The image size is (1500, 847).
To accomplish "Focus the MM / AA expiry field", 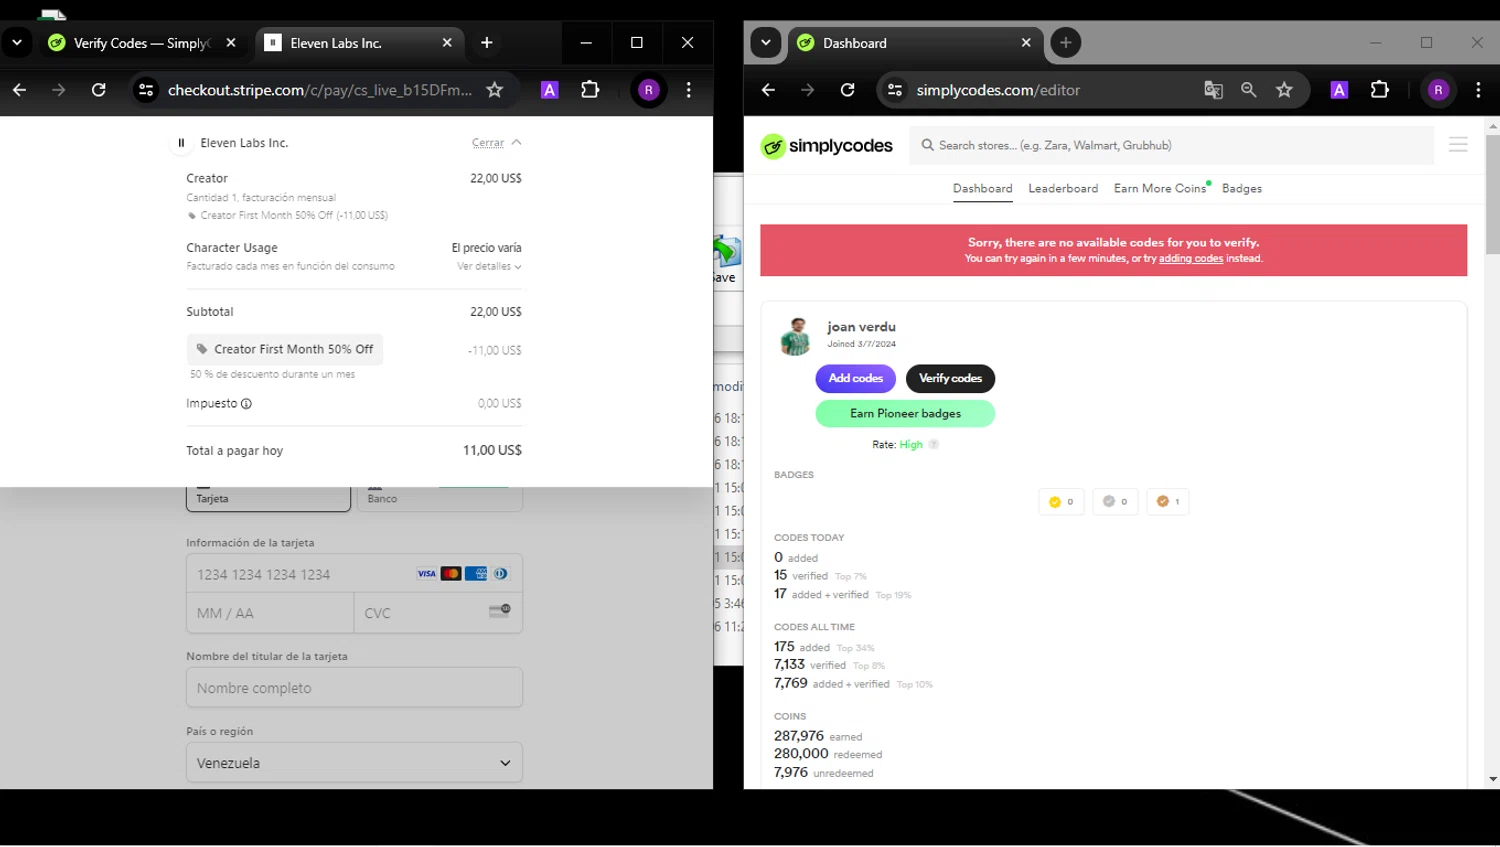I will coord(270,613).
